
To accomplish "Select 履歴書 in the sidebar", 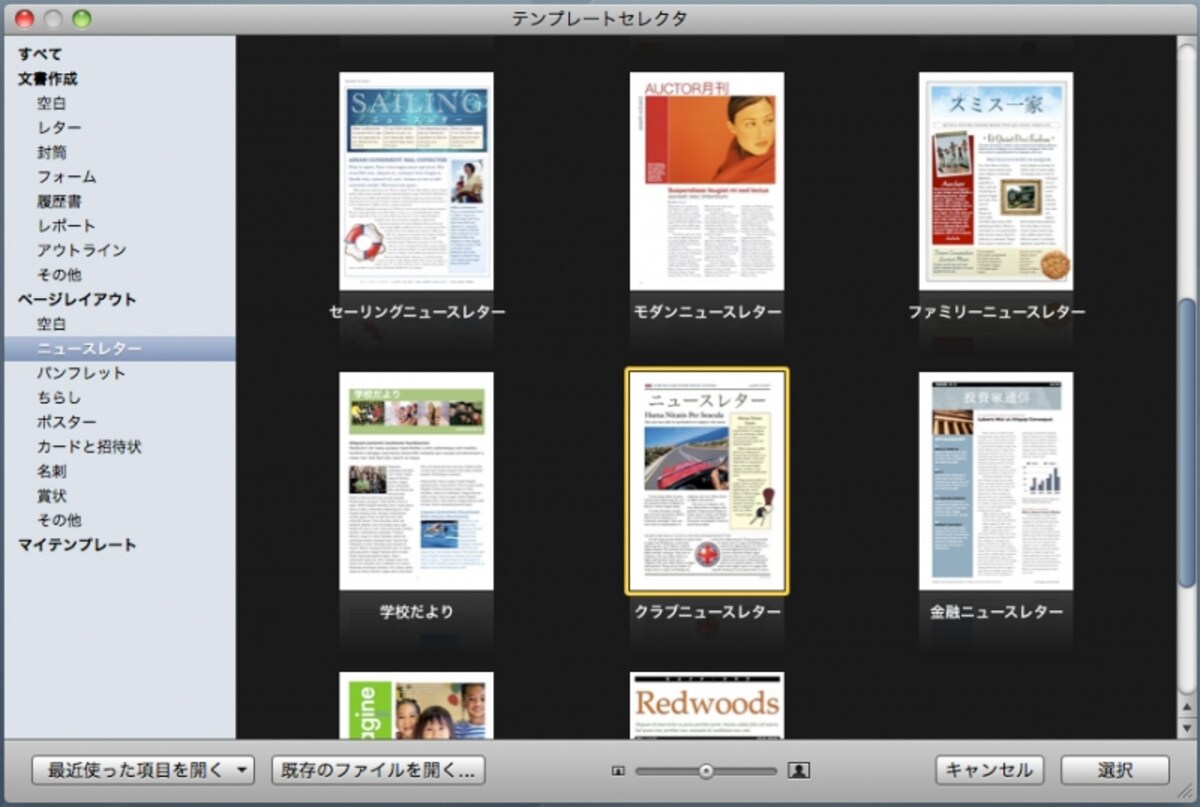I will click(x=60, y=201).
